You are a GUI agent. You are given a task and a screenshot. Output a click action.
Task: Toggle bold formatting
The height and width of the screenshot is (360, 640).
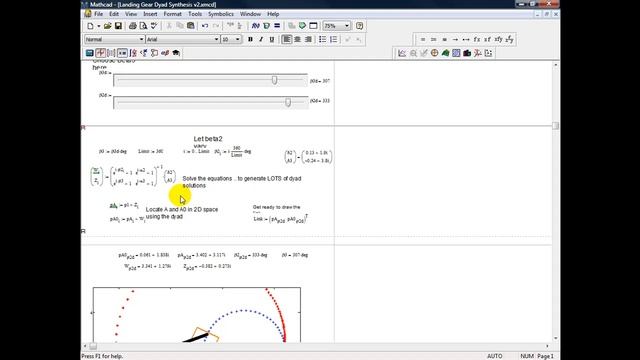(x=250, y=40)
